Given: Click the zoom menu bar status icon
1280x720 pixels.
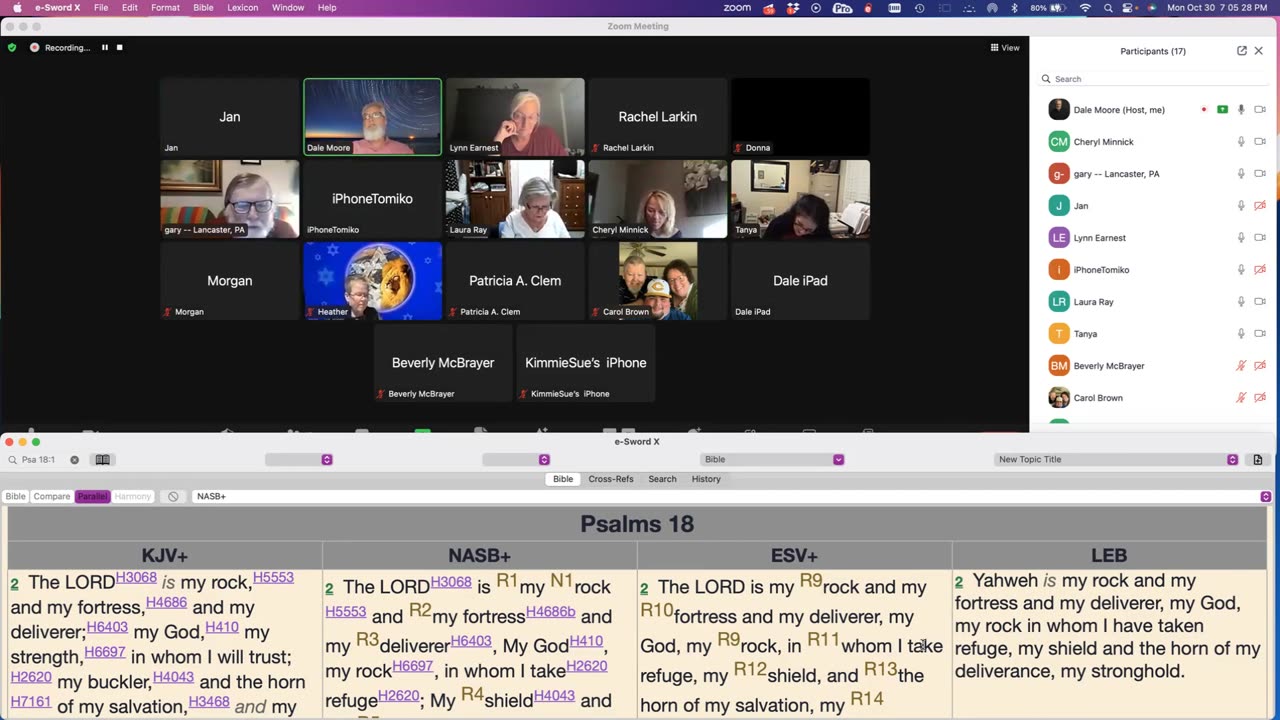Looking at the screenshot, I should tap(737, 7).
